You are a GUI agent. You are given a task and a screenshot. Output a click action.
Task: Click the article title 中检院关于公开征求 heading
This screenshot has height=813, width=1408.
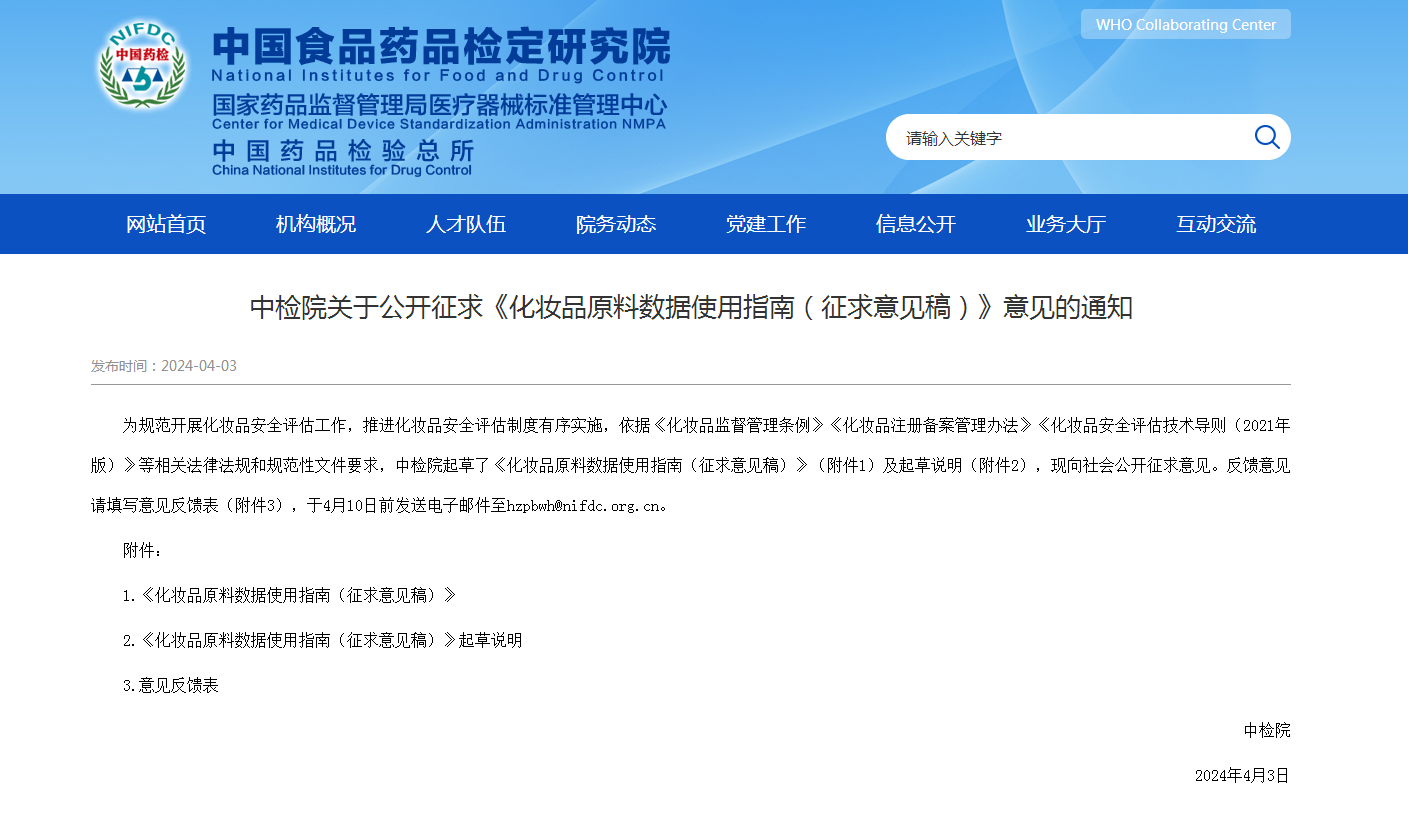tap(691, 307)
